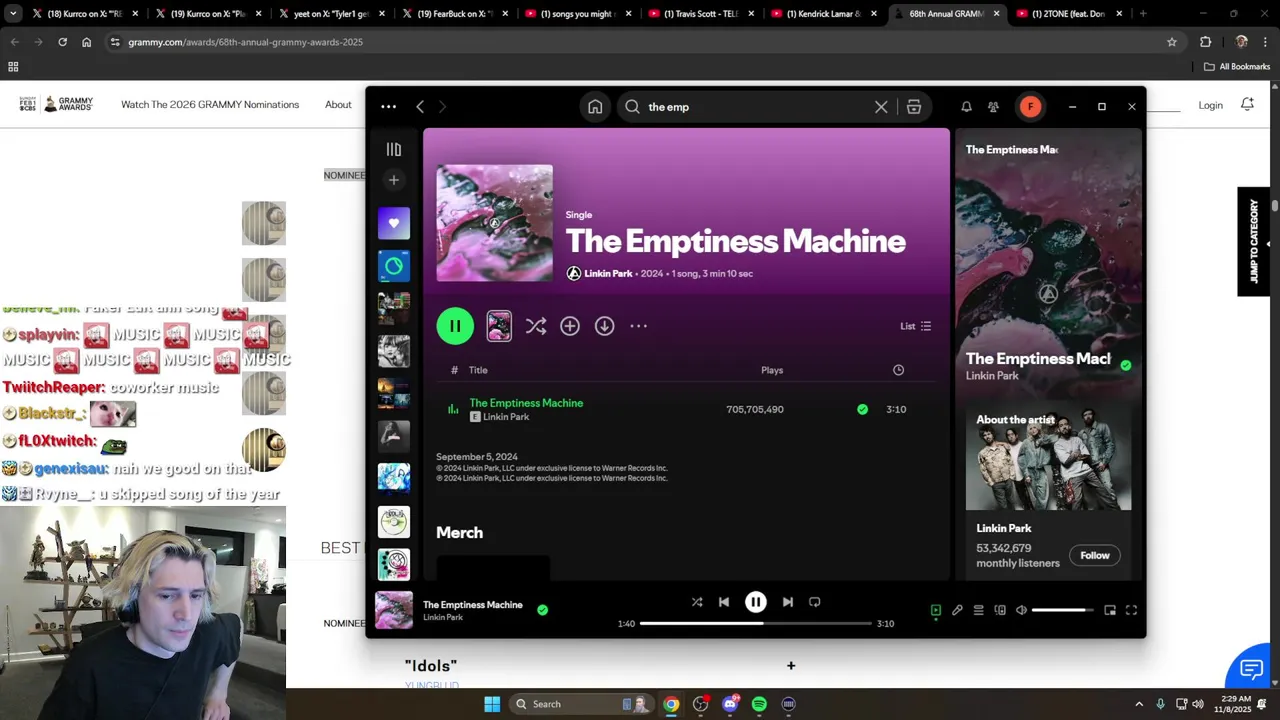Open Liked Songs in sidebar
Screen dimensions: 1280x720
pos(394,223)
